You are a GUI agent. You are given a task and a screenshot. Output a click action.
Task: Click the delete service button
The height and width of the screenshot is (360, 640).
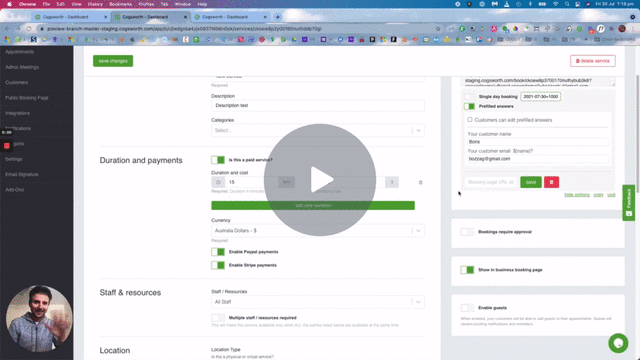click(x=593, y=61)
